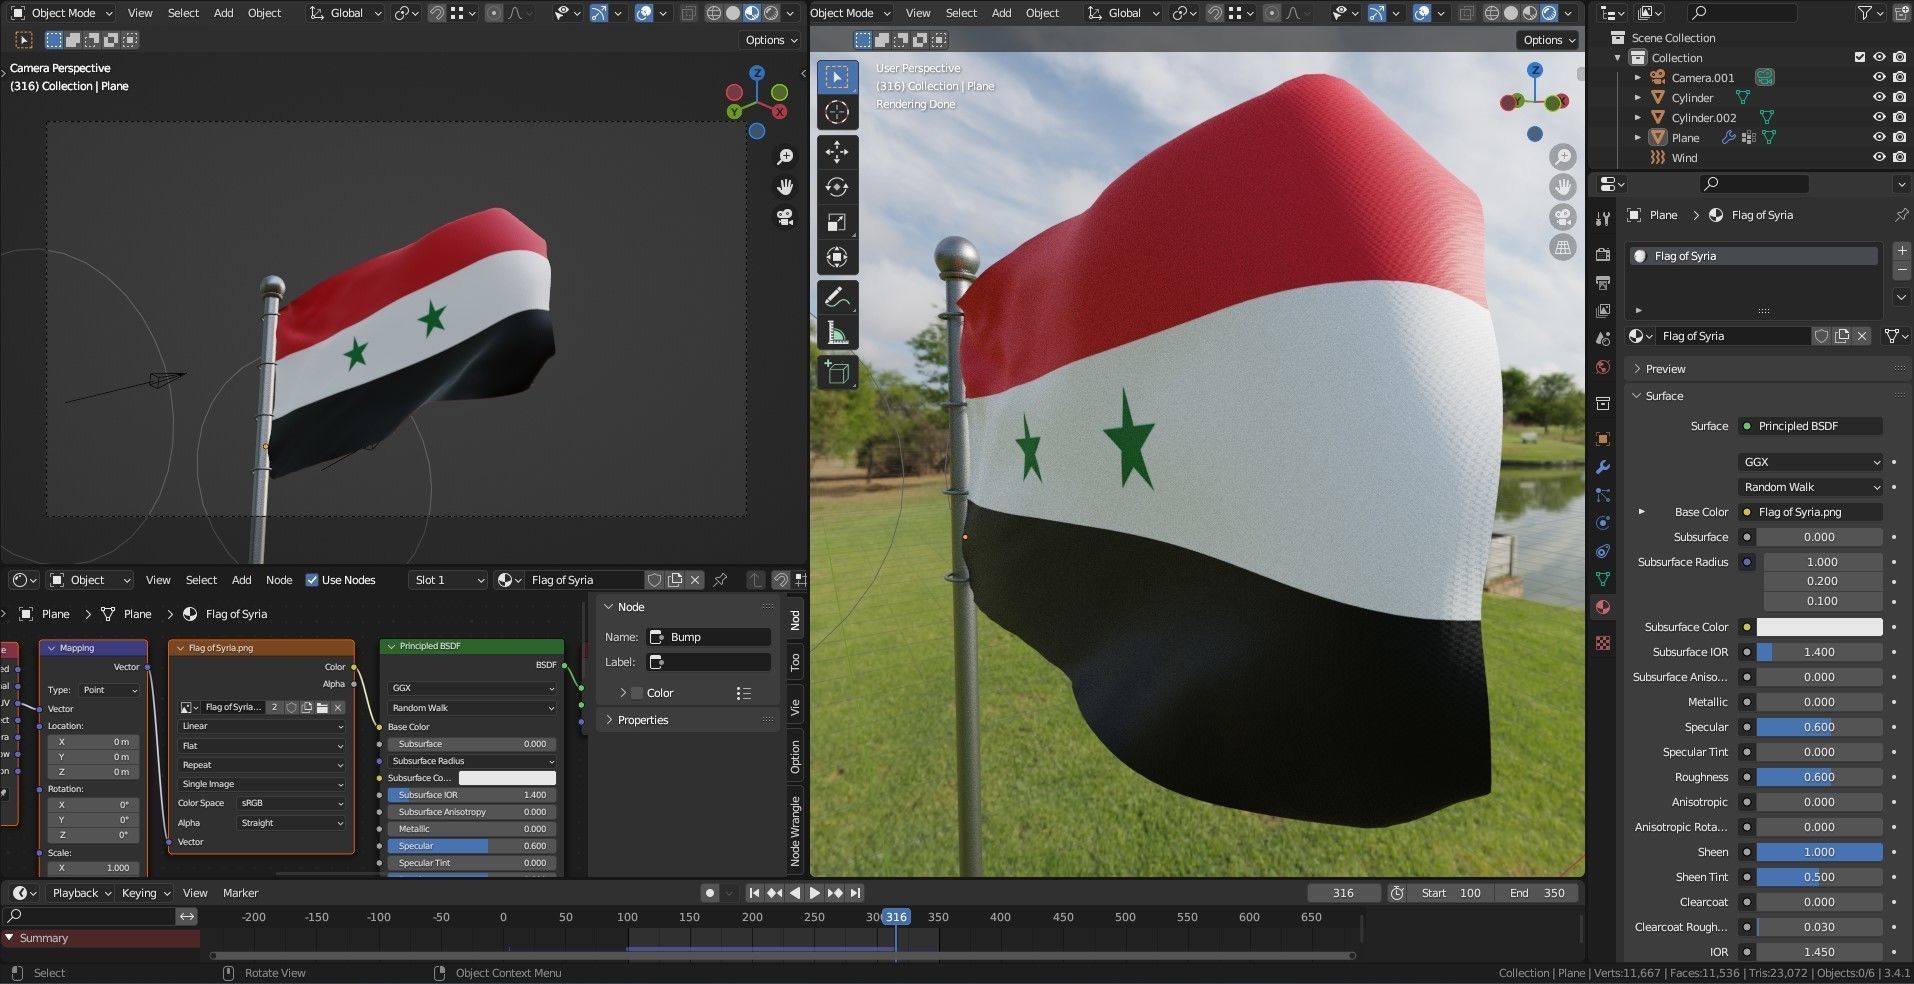Switch to Node Wrangle sidebar tab
The height and width of the screenshot is (984, 1914).
[795, 830]
